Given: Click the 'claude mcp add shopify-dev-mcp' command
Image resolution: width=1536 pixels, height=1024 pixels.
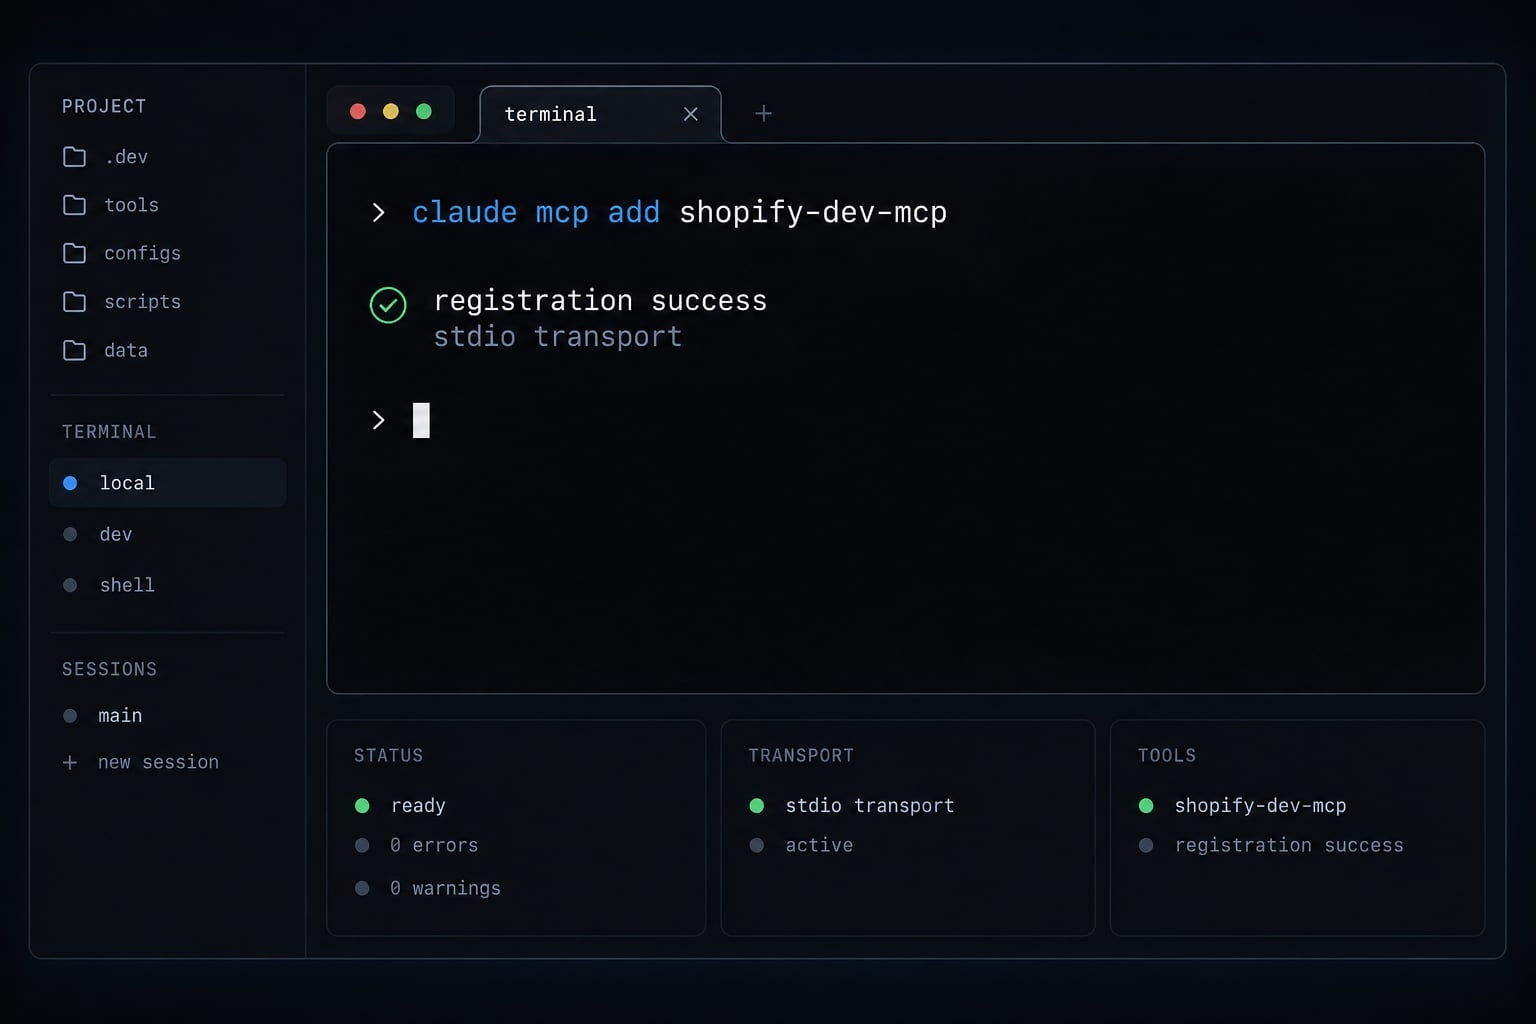Looking at the screenshot, I should 679,213.
